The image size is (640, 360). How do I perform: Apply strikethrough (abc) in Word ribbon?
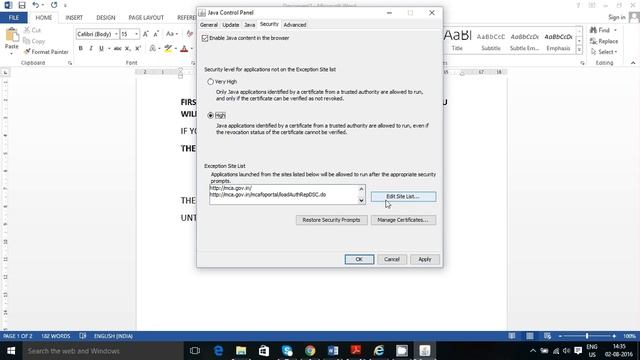pyautogui.click(x=118, y=49)
